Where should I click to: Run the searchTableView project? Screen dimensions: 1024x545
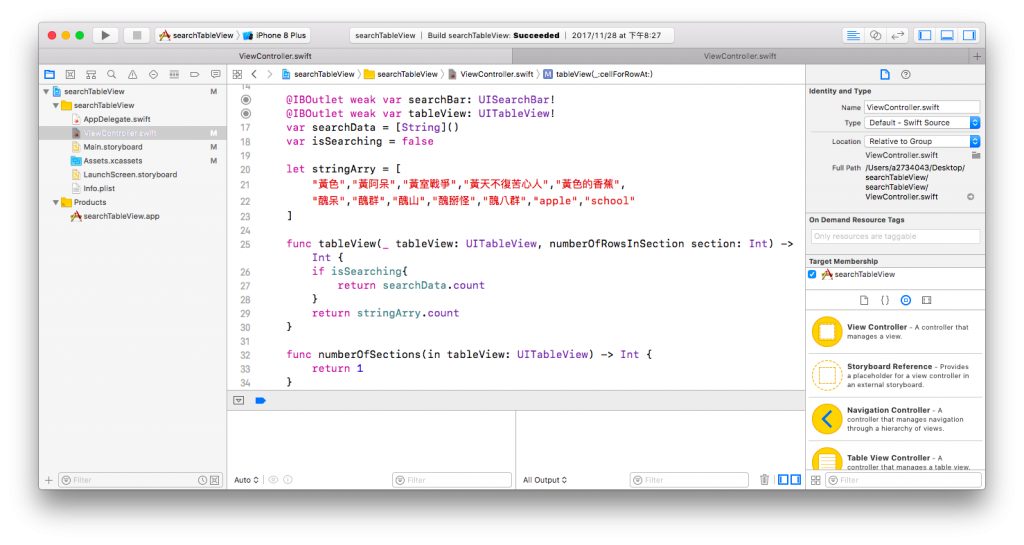click(x=105, y=35)
